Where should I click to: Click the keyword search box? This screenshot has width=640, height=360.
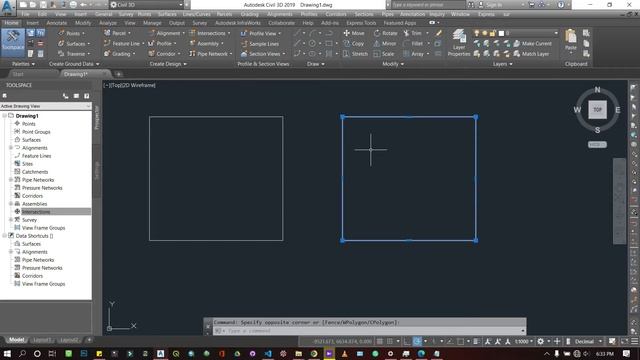[428, 5]
